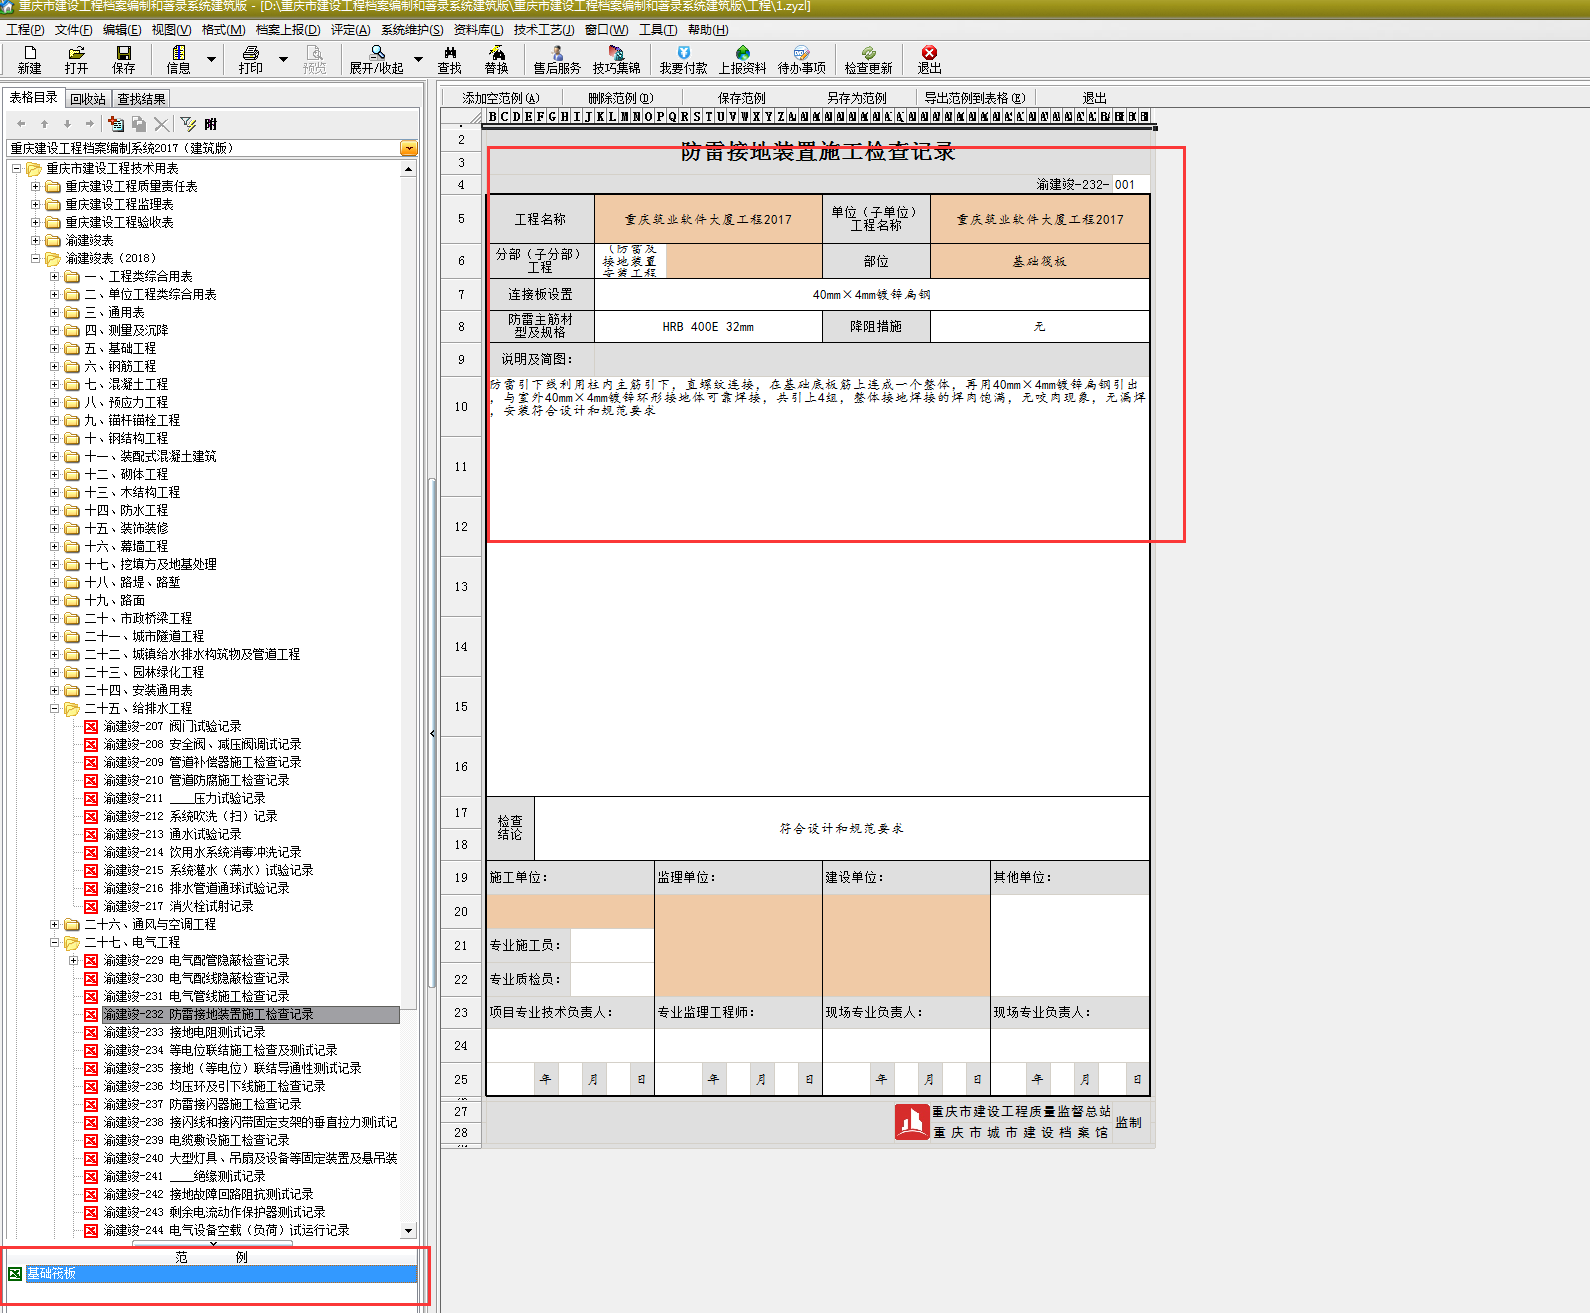The height and width of the screenshot is (1313, 1590).
Task: Click the 展开/收起 toolbar icon
Action: 376,59
